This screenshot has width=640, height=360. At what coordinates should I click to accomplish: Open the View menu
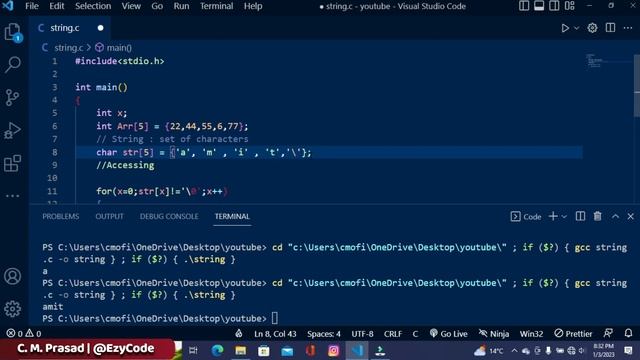pos(131,6)
